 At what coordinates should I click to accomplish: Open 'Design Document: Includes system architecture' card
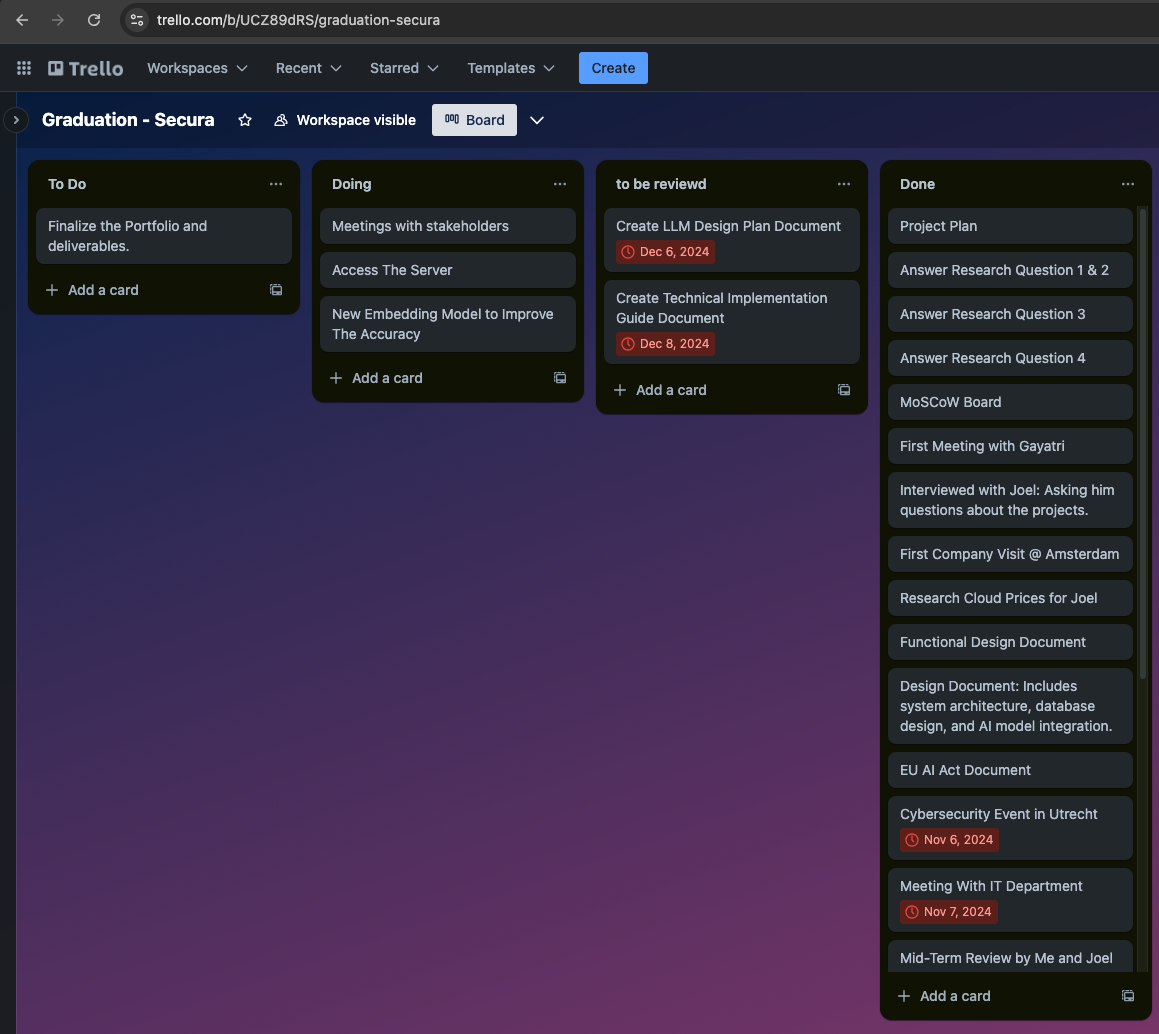tap(1010, 706)
